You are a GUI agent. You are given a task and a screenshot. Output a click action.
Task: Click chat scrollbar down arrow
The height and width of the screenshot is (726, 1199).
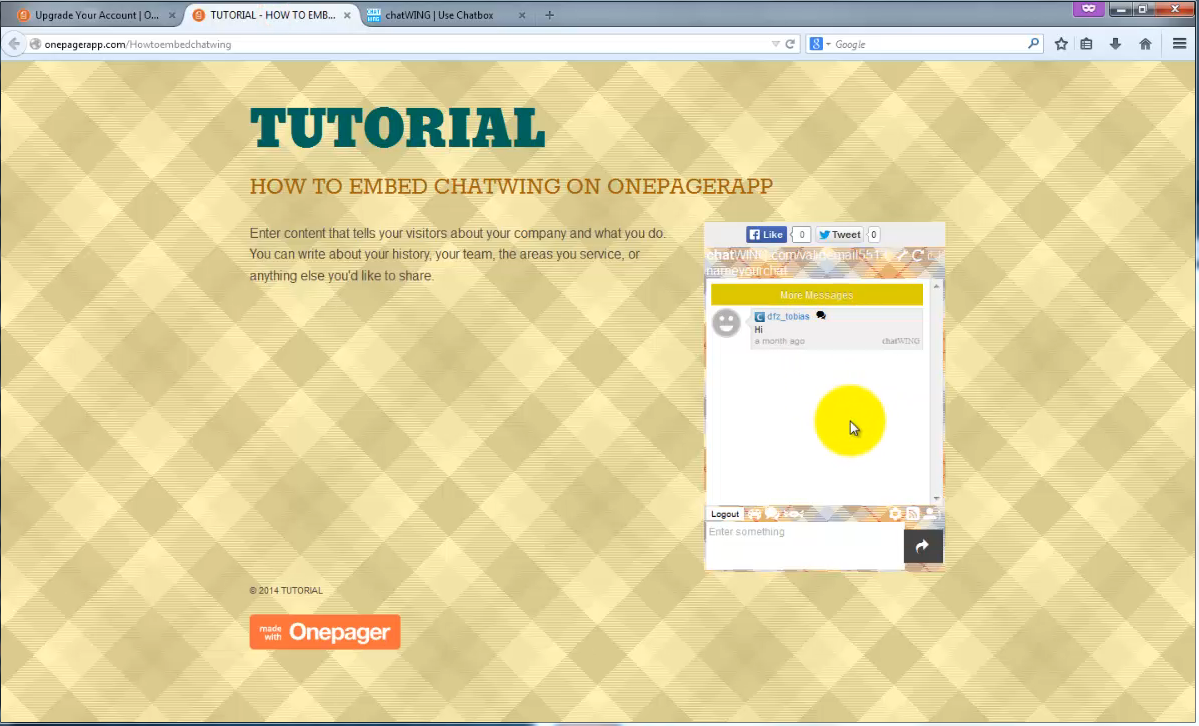click(937, 498)
